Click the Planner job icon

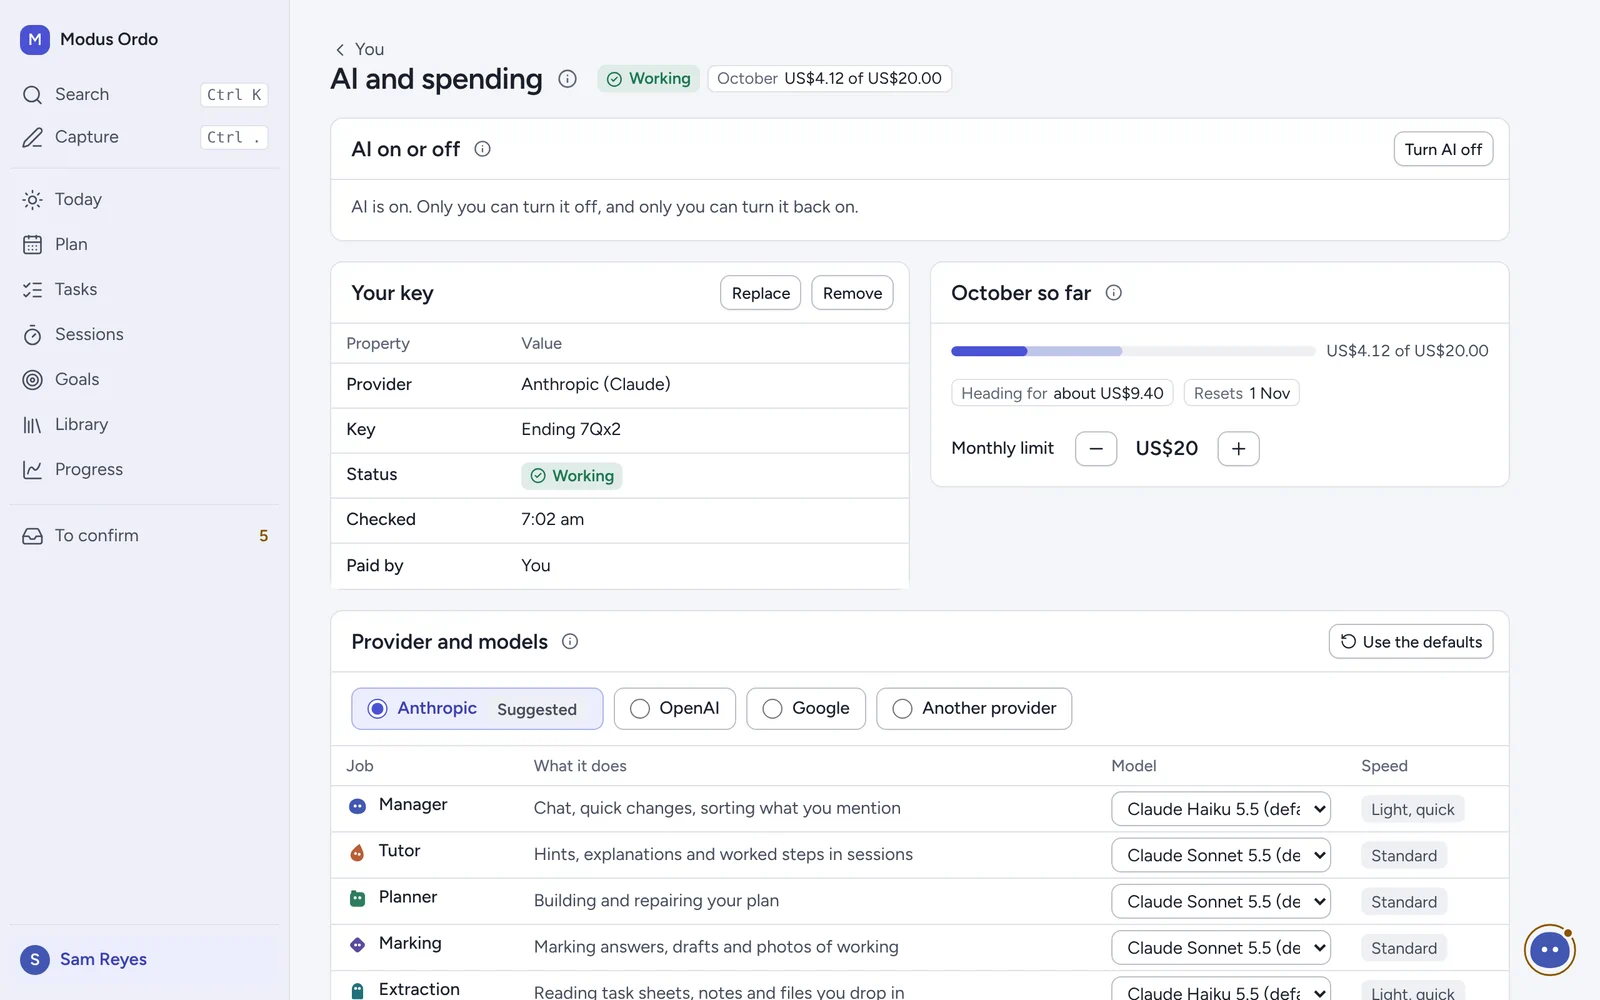(x=357, y=899)
